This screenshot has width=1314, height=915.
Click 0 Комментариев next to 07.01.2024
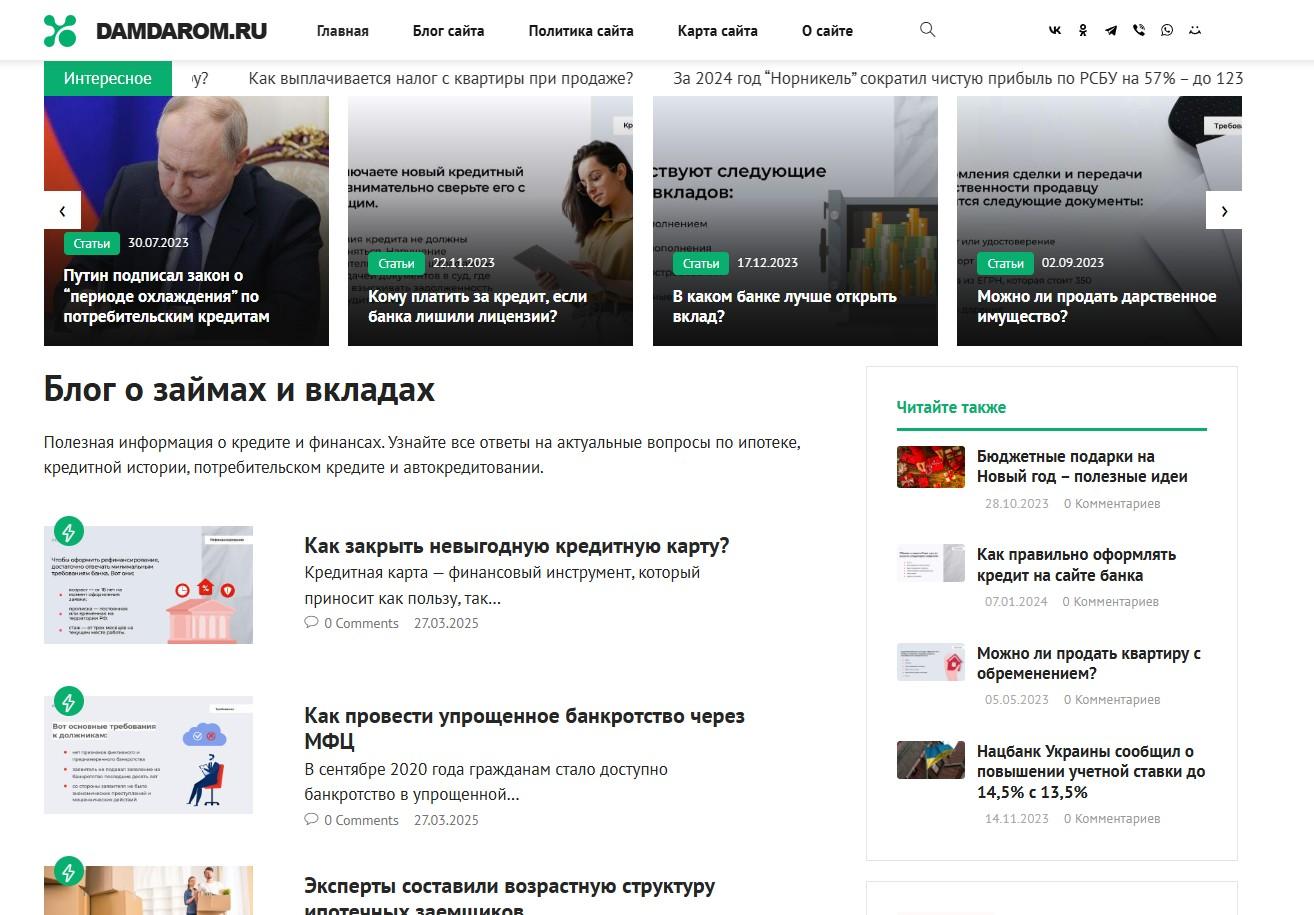(x=1110, y=601)
